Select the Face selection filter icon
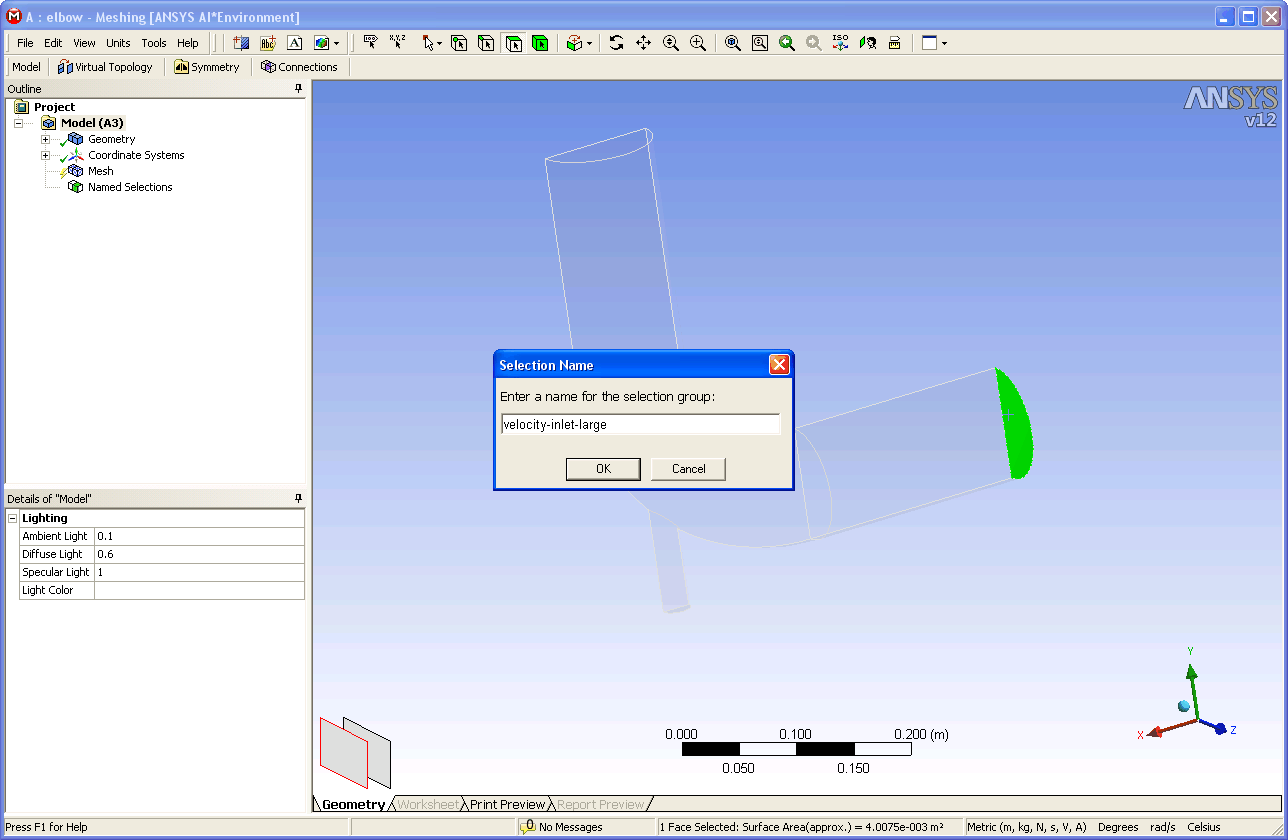 (x=513, y=43)
